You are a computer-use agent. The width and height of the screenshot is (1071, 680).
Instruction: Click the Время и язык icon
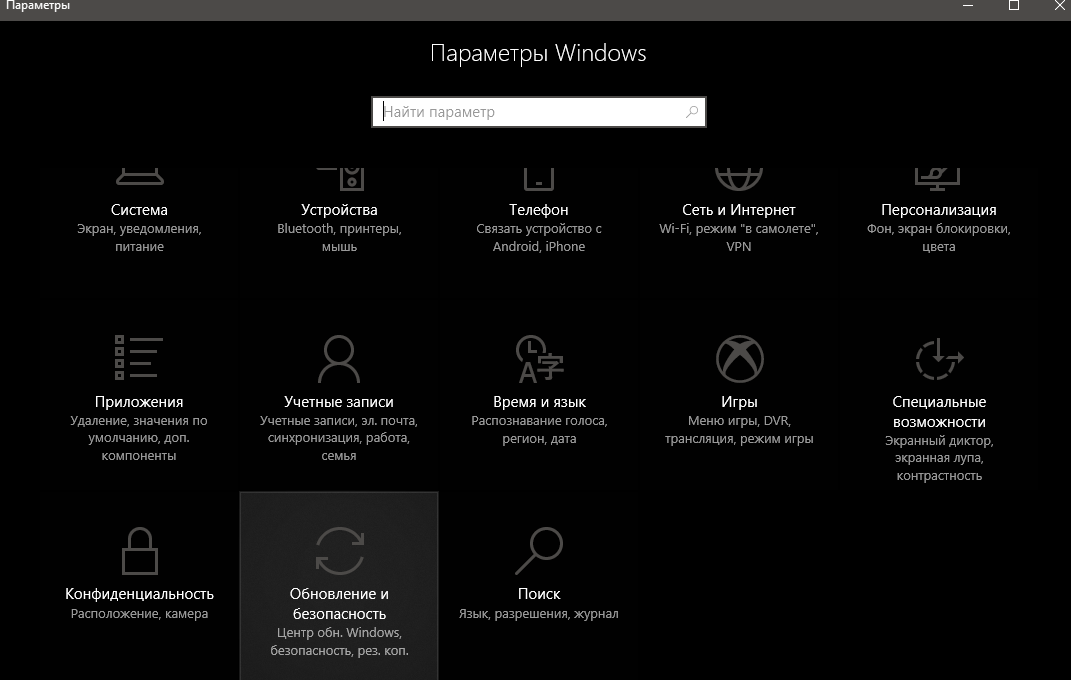point(540,358)
